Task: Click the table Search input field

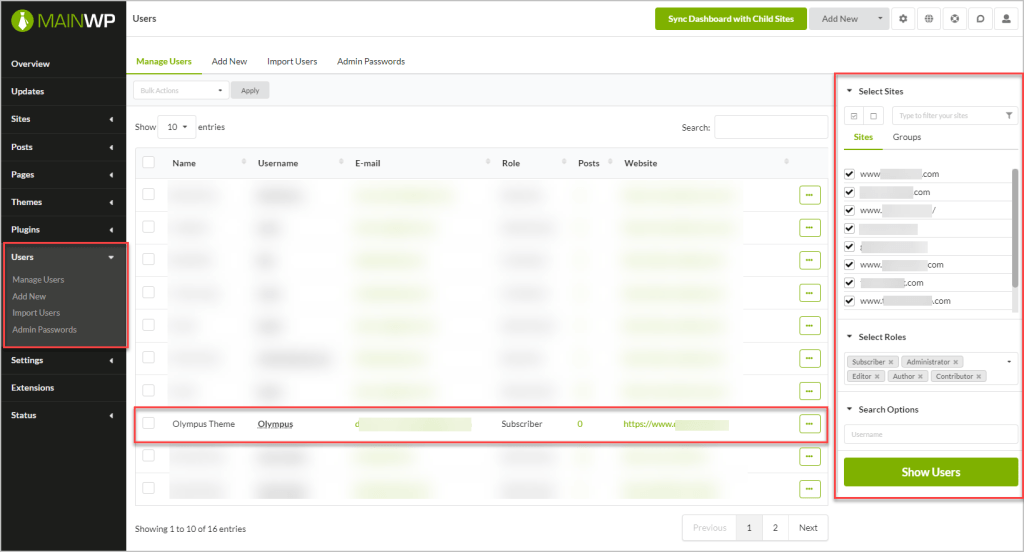Action: pyautogui.click(x=771, y=127)
